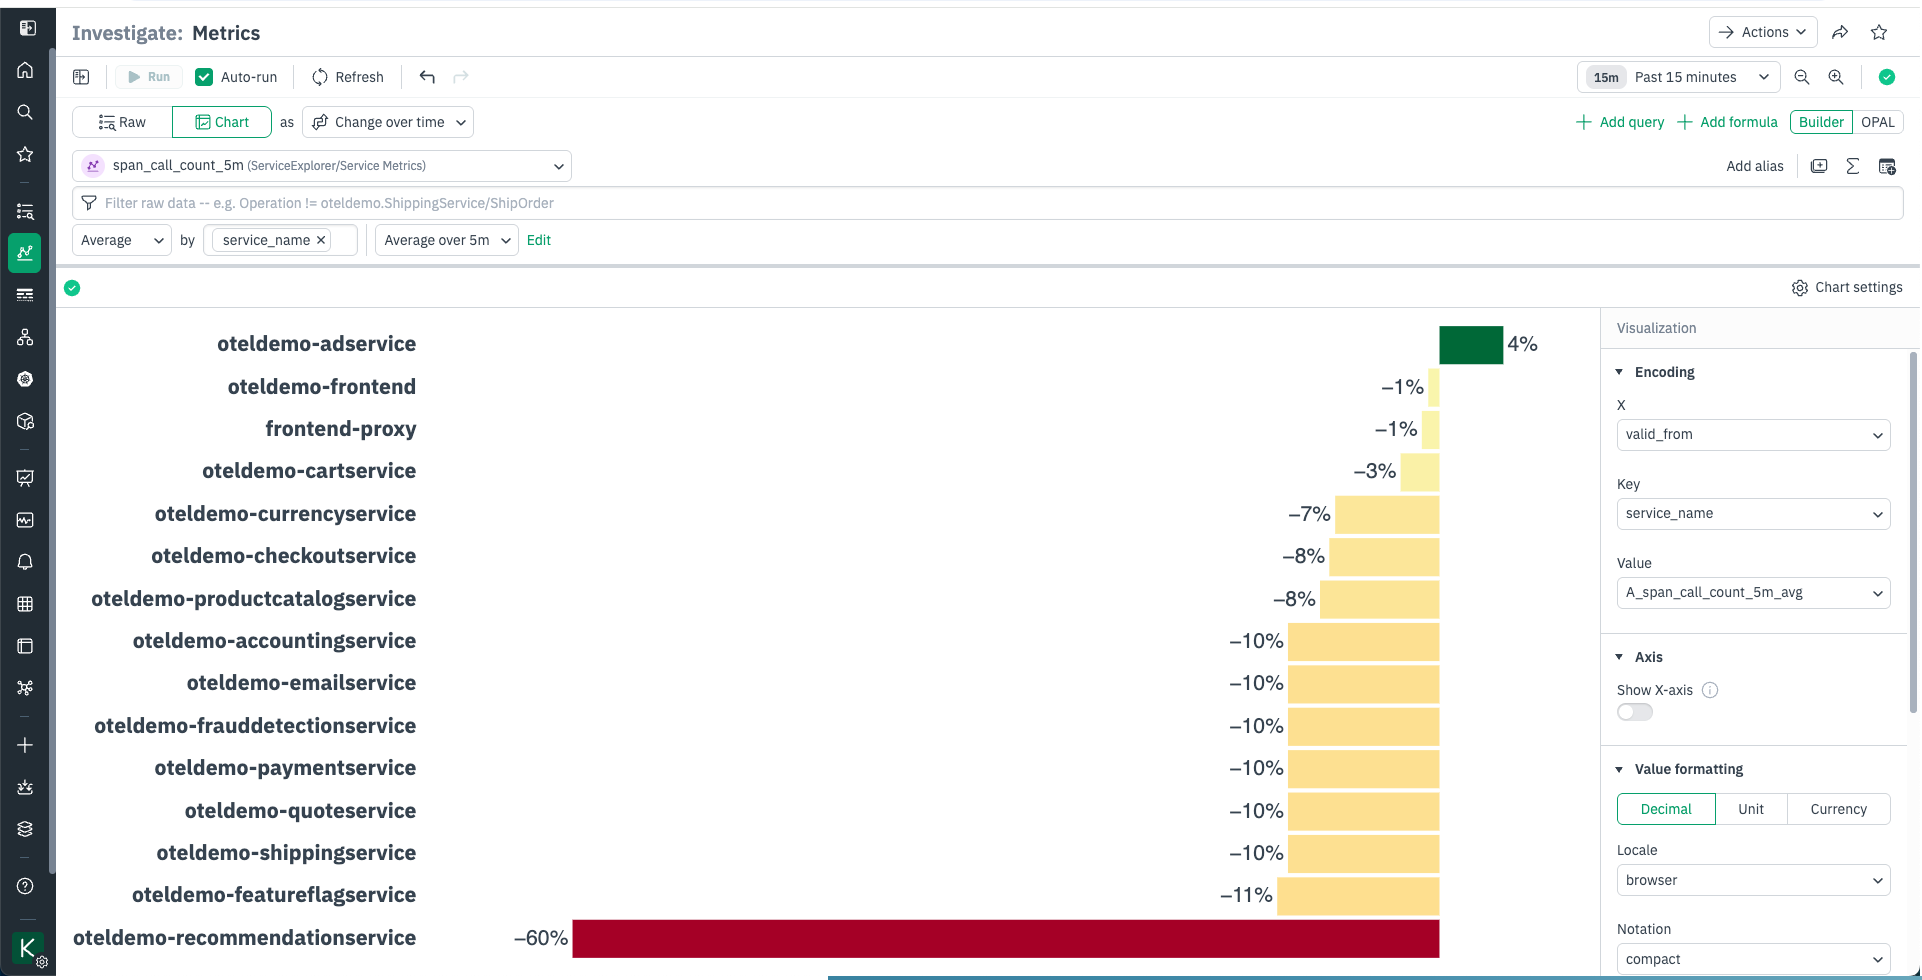Switch query mode to OPAL
The width and height of the screenshot is (1922, 980).
1877,122
